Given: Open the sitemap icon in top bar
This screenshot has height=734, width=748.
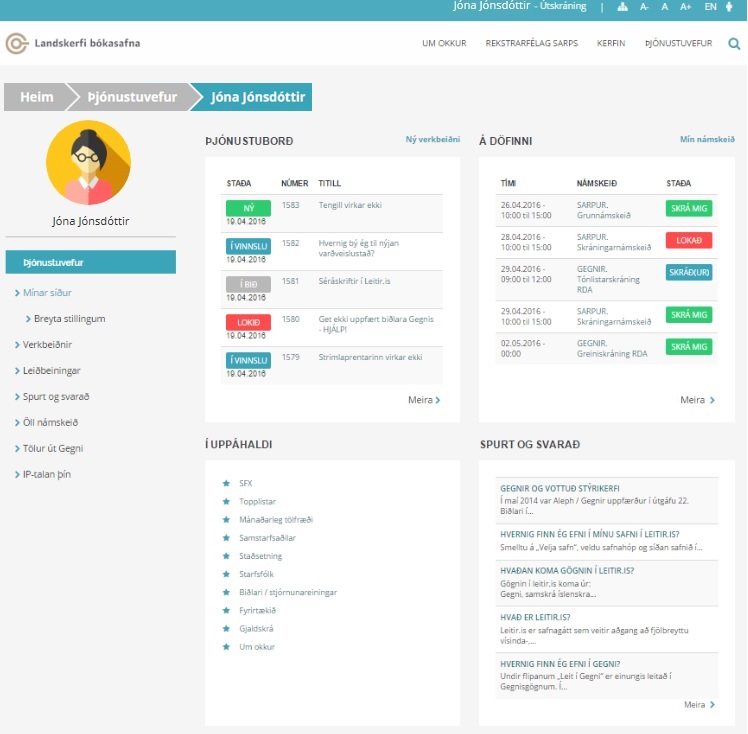Looking at the screenshot, I should 622,7.
